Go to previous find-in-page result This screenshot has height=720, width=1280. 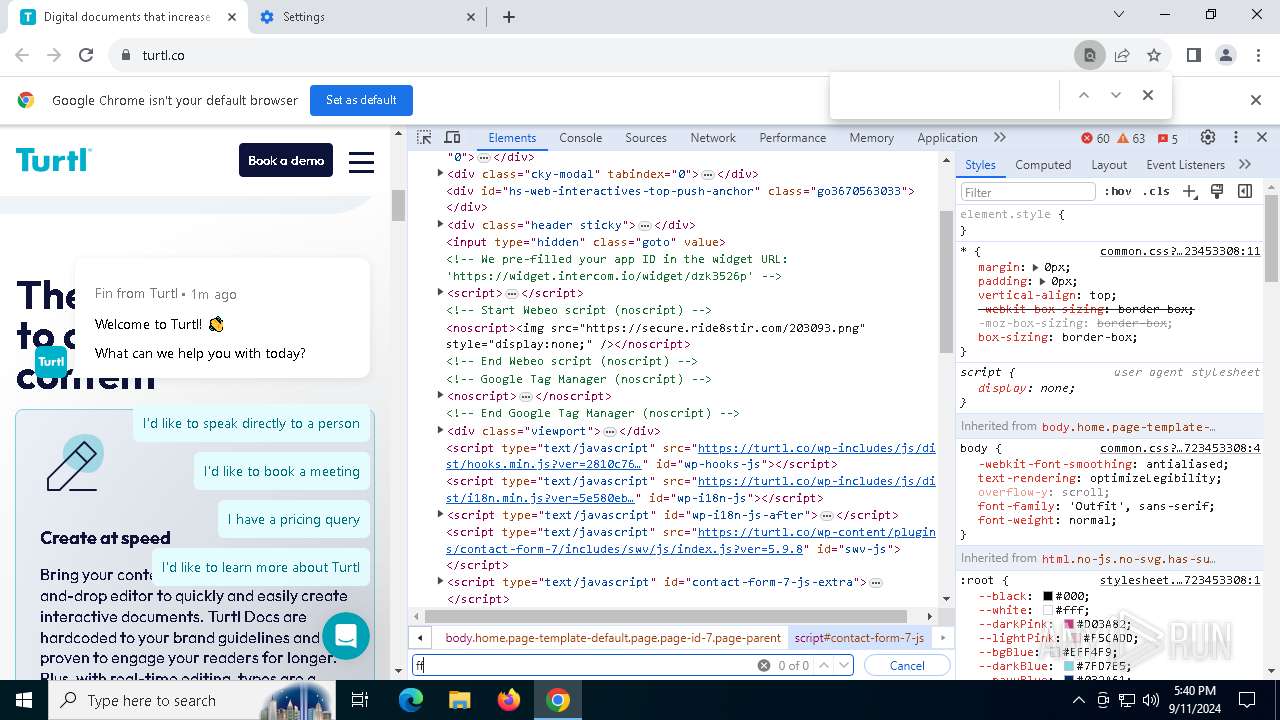(x=1083, y=95)
